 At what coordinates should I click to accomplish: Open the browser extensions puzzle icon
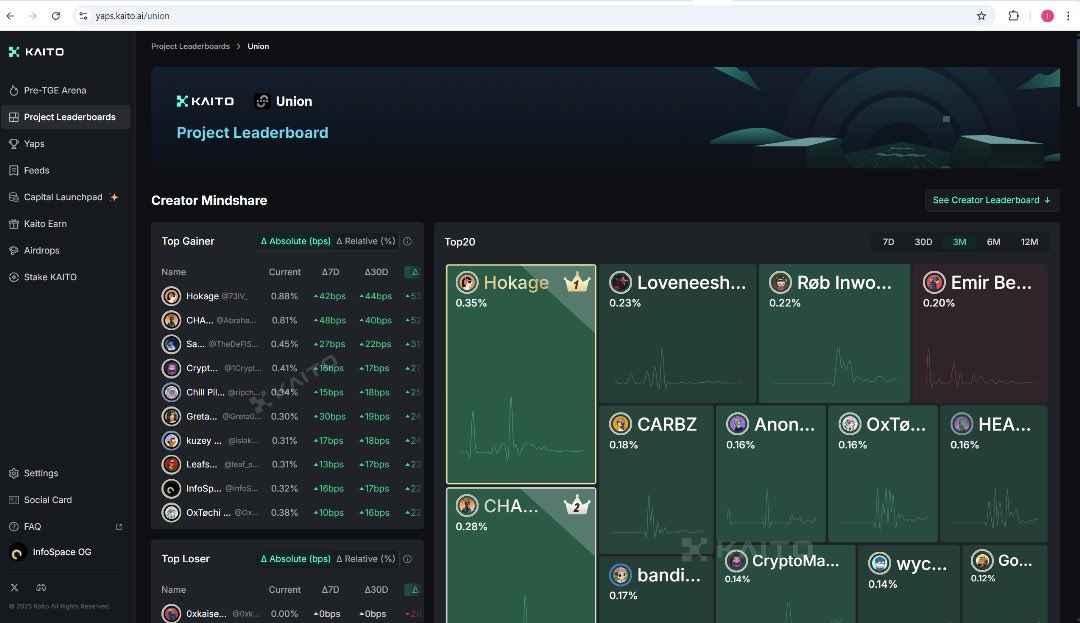(1013, 16)
